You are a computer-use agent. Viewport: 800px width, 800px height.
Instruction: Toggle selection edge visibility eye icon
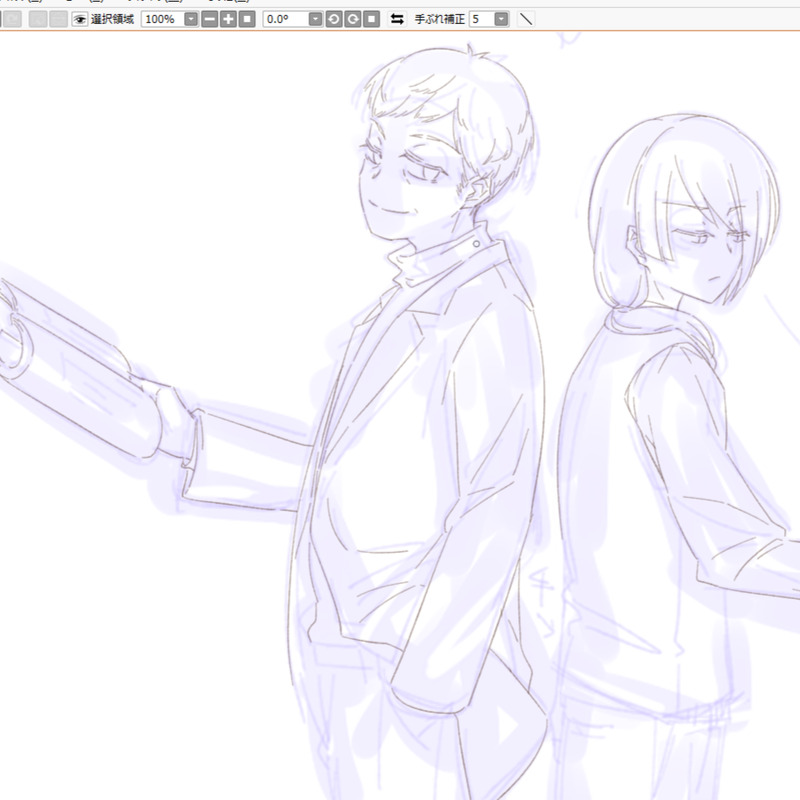pyautogui.click(x=80, y=19)
